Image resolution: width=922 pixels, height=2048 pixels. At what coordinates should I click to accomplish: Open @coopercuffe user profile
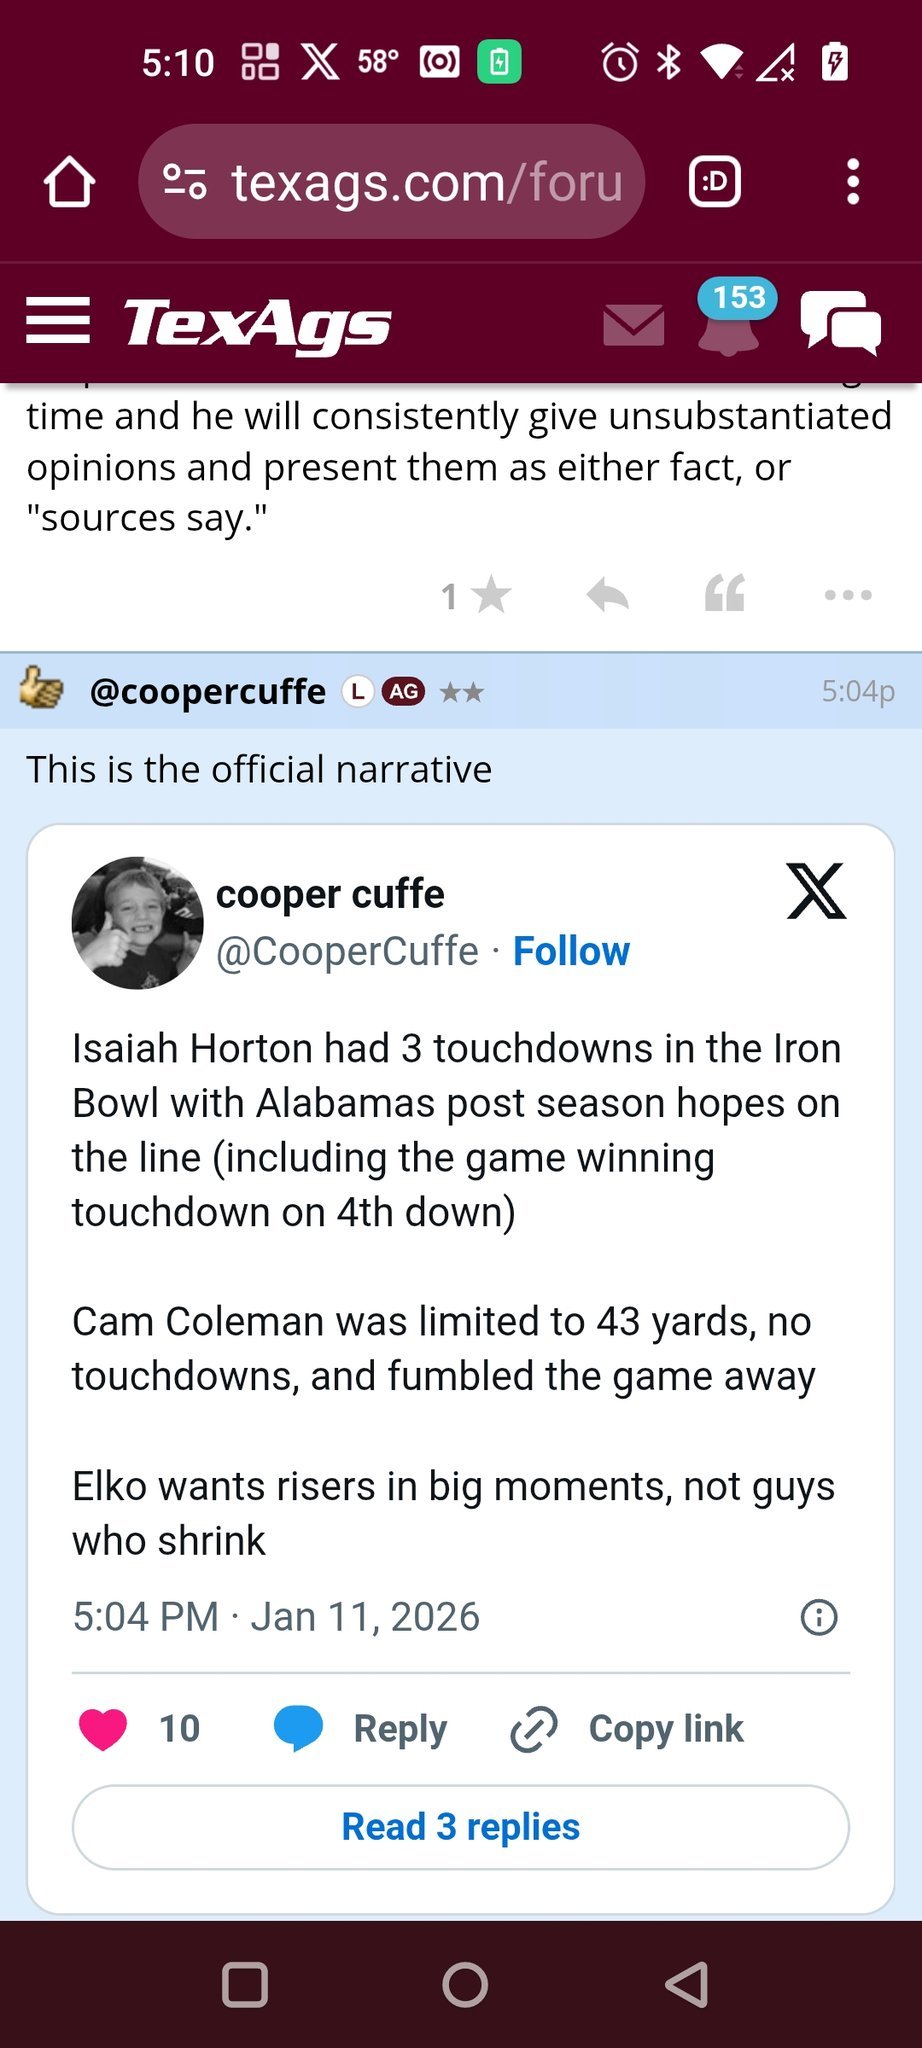point(207,692)
